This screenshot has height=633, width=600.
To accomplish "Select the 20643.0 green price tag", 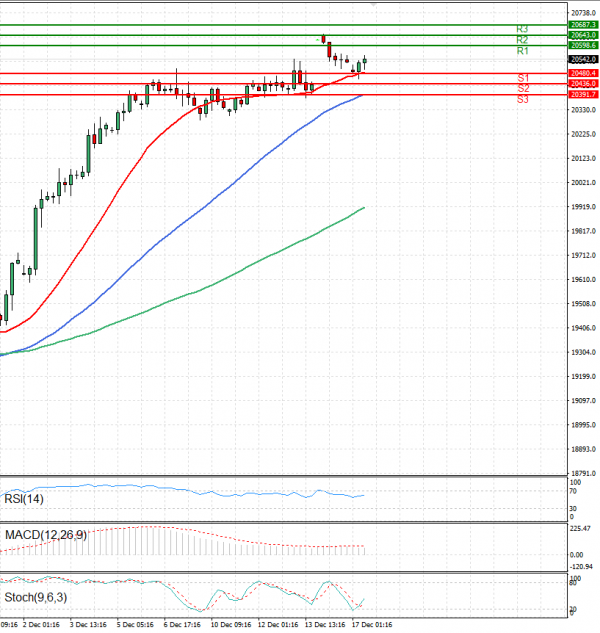I will coord(583,35).
